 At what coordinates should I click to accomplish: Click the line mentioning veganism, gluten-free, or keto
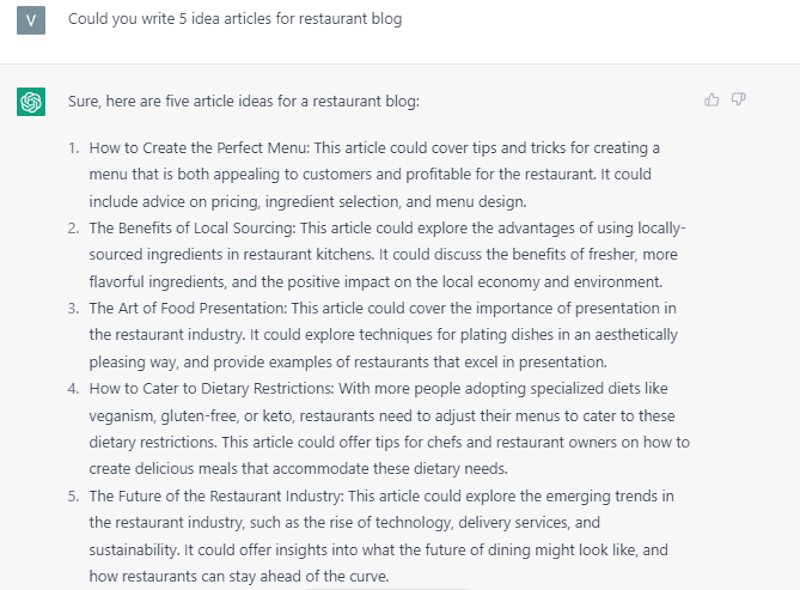(x=380, y=415)
